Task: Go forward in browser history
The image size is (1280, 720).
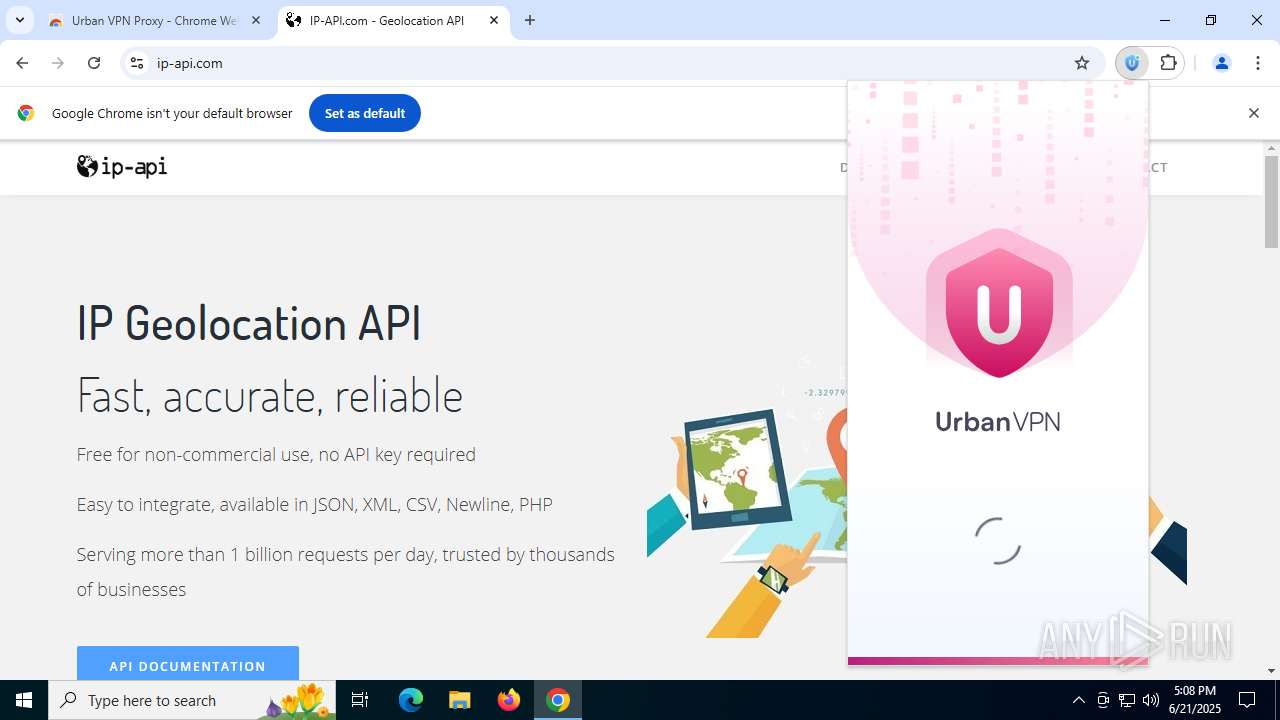Action: click(58, 63)
